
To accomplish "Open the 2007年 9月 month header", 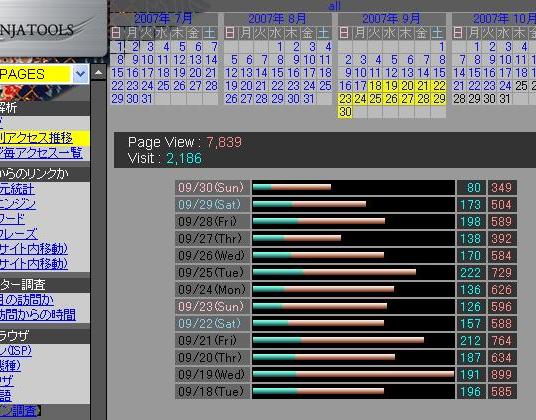I will [391, 18].
